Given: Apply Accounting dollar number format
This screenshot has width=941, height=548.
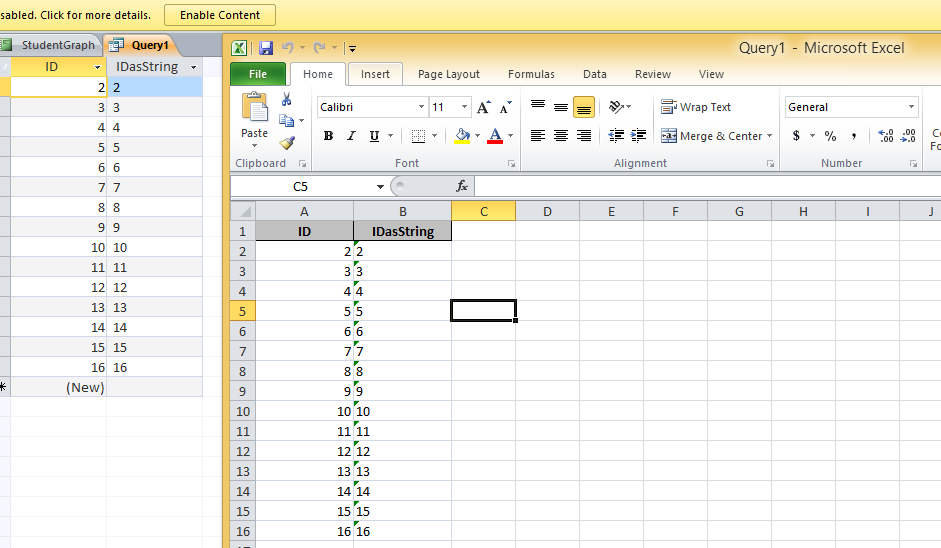Looking at the screenshot, I should (796, 136).
